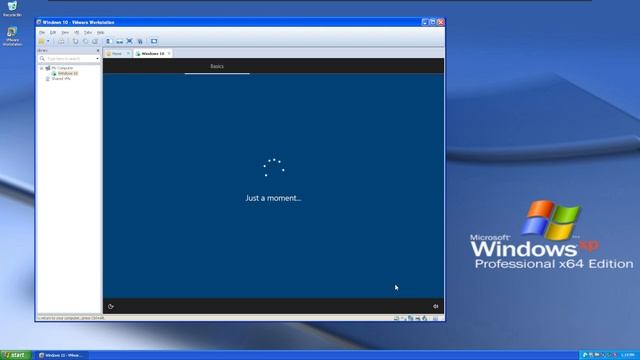Open the Edit menu
The image size is (640, 360).
53,32
